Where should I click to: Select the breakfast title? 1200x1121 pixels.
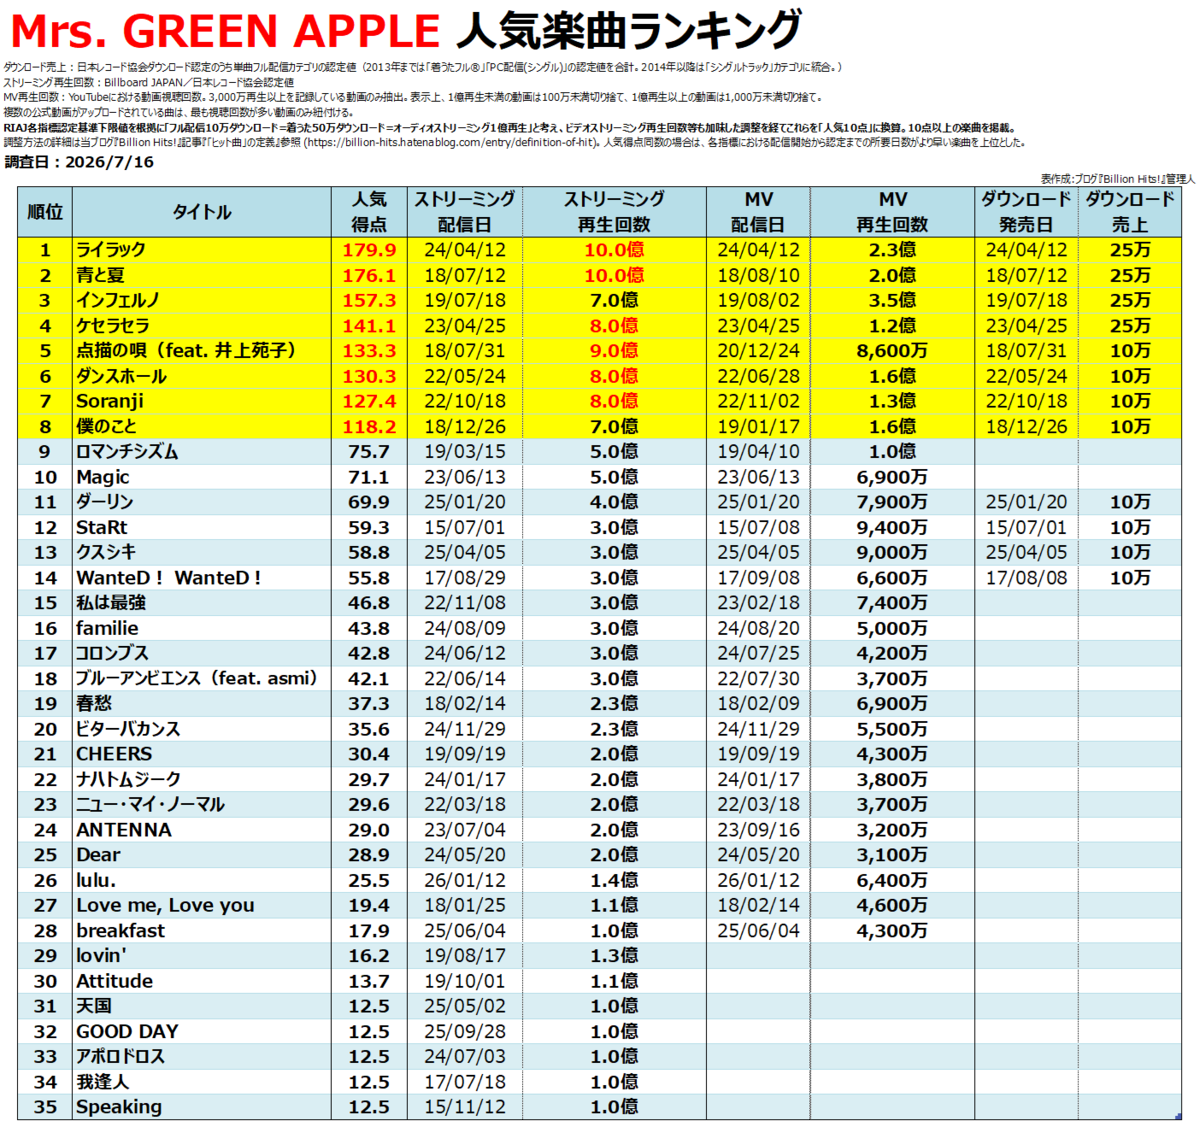click(x=121, y=930)
